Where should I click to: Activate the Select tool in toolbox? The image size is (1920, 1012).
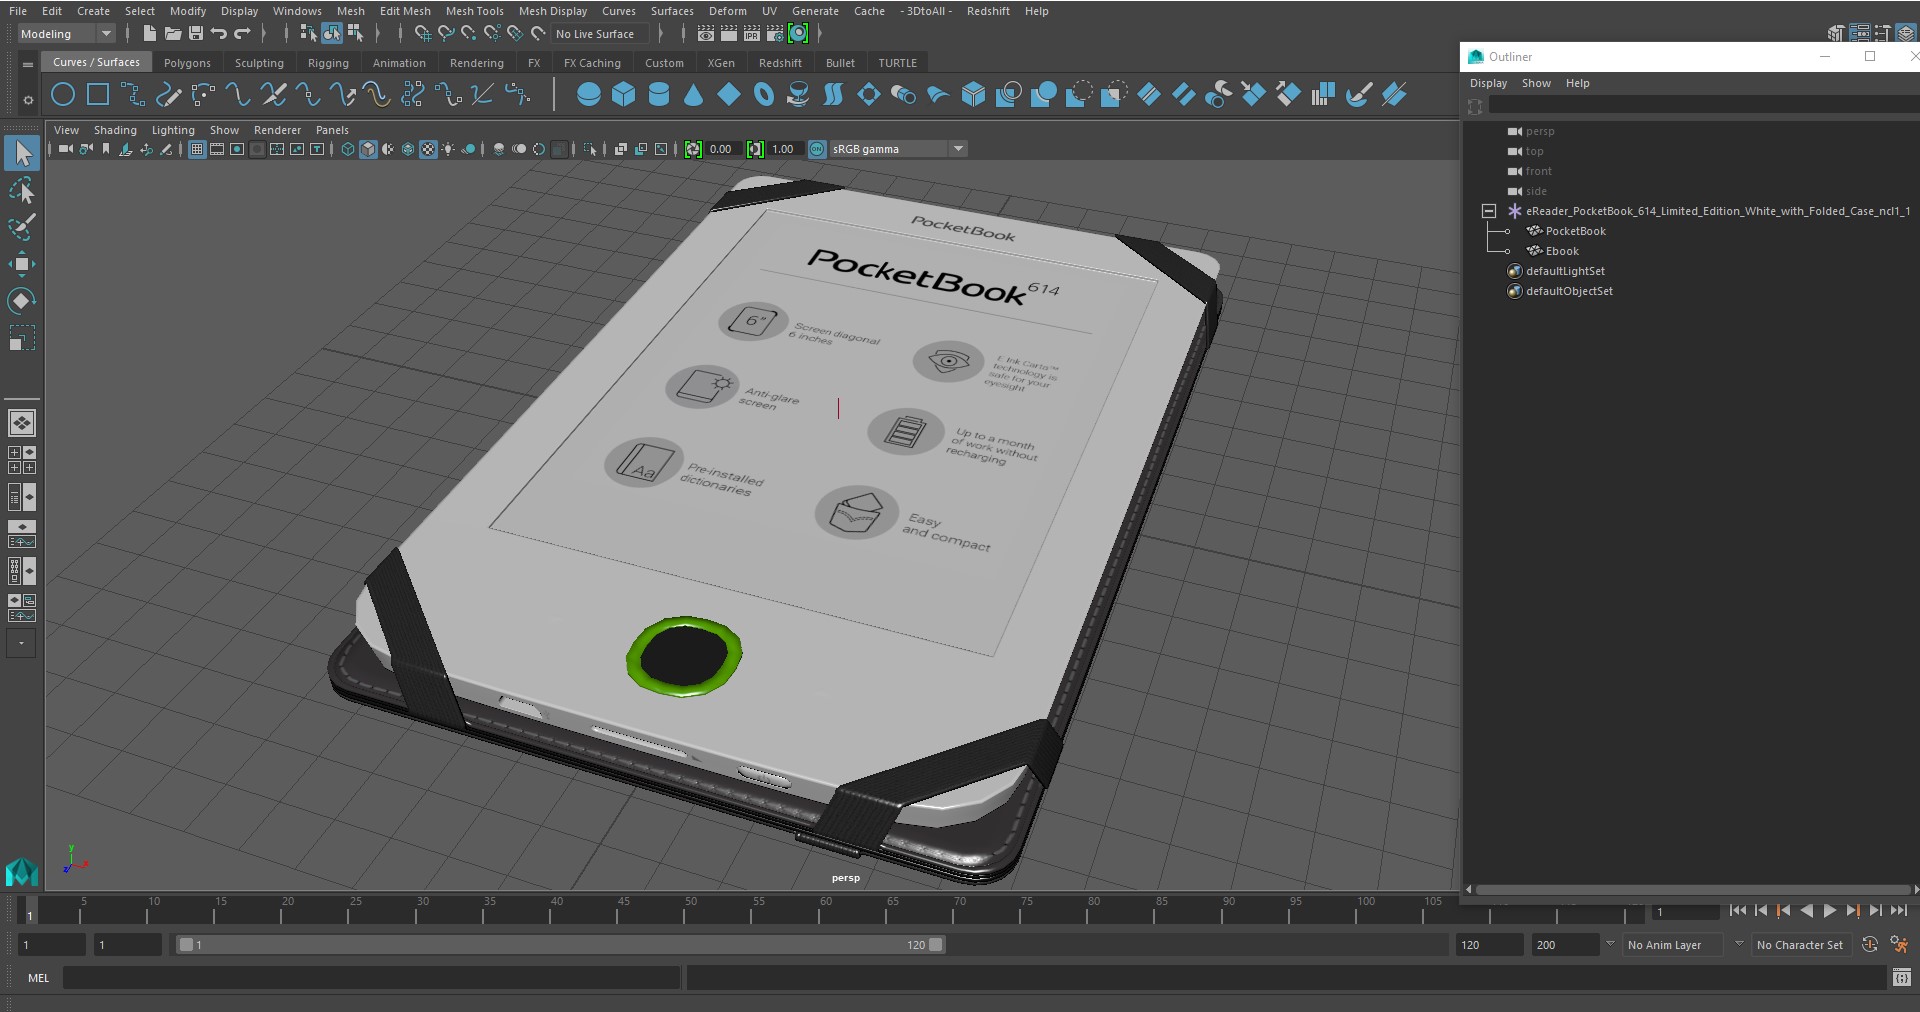point(22,153)
